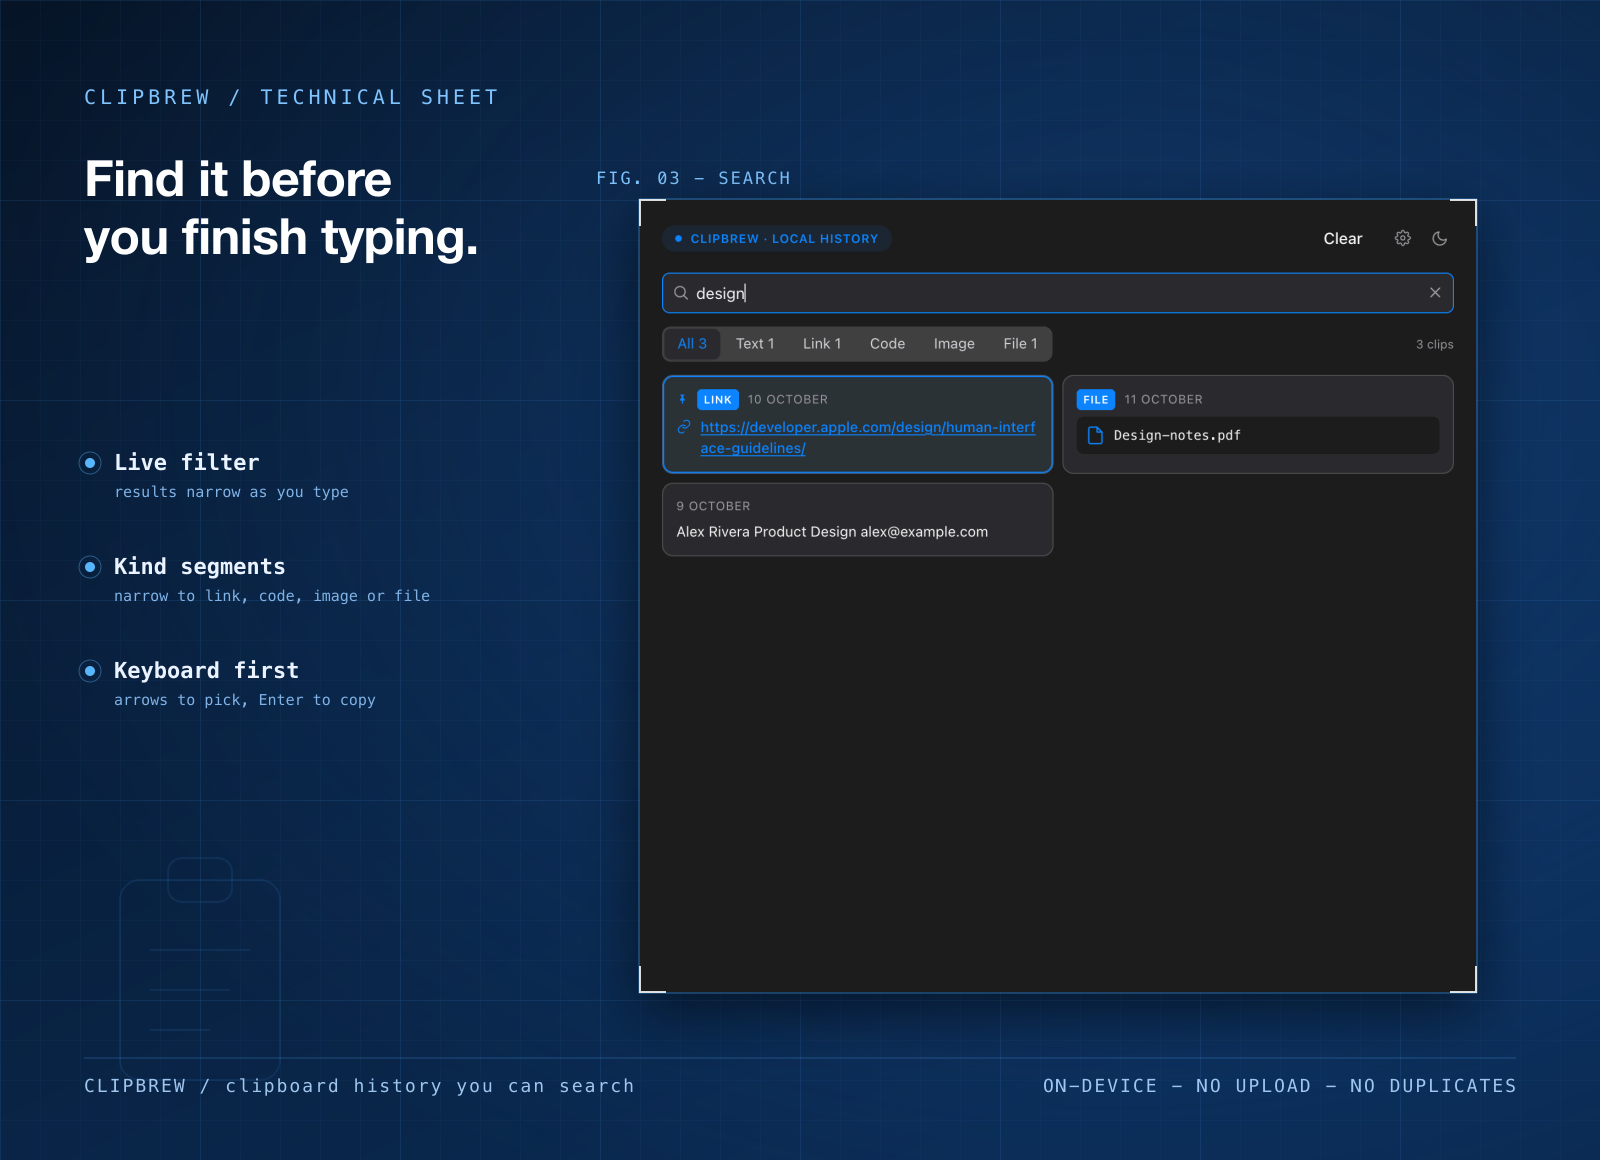Viewport: 1600px width, 1160px height.
Task: Click the document icon next to Design-notes.pdf
Action: [x=1095, y=435]
